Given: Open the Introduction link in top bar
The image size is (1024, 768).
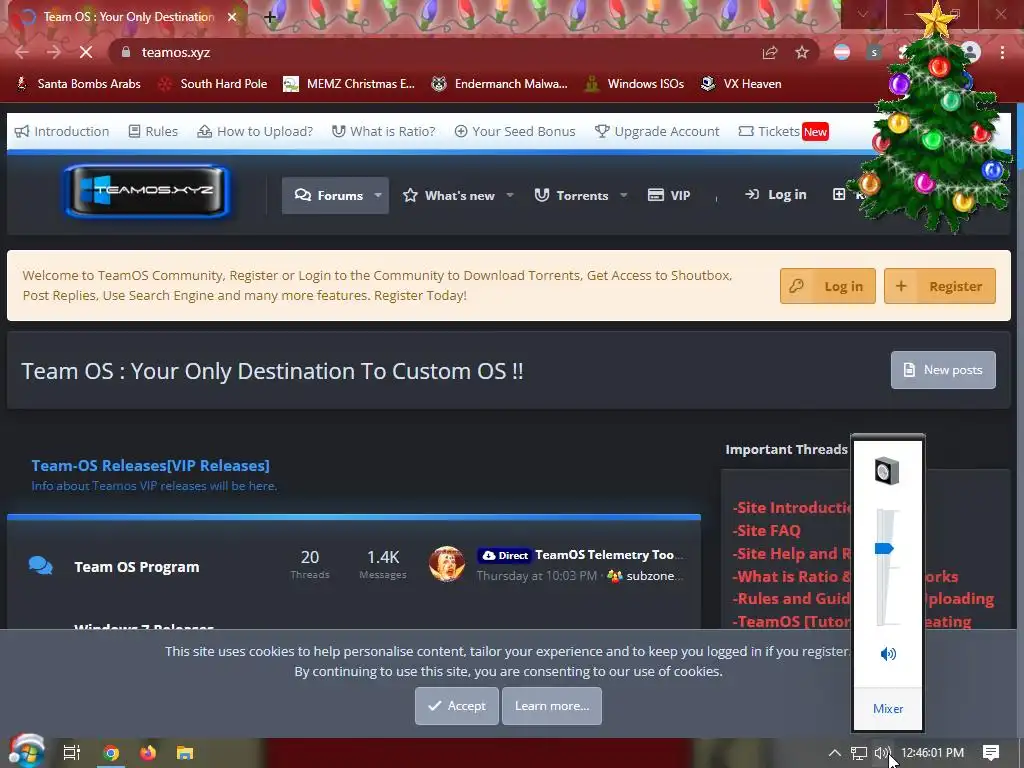Looking at the screenshot, I should (x=62, y=131).
